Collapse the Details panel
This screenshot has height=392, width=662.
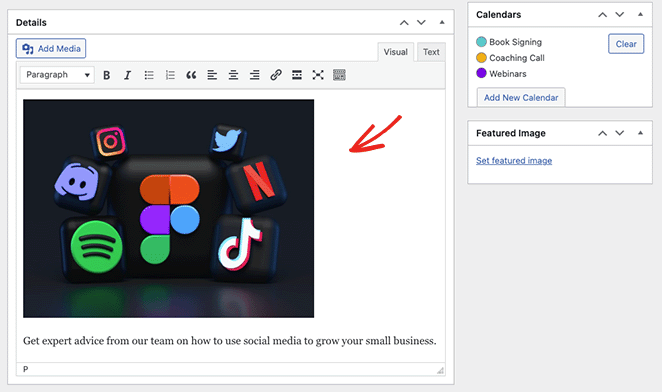442,22
